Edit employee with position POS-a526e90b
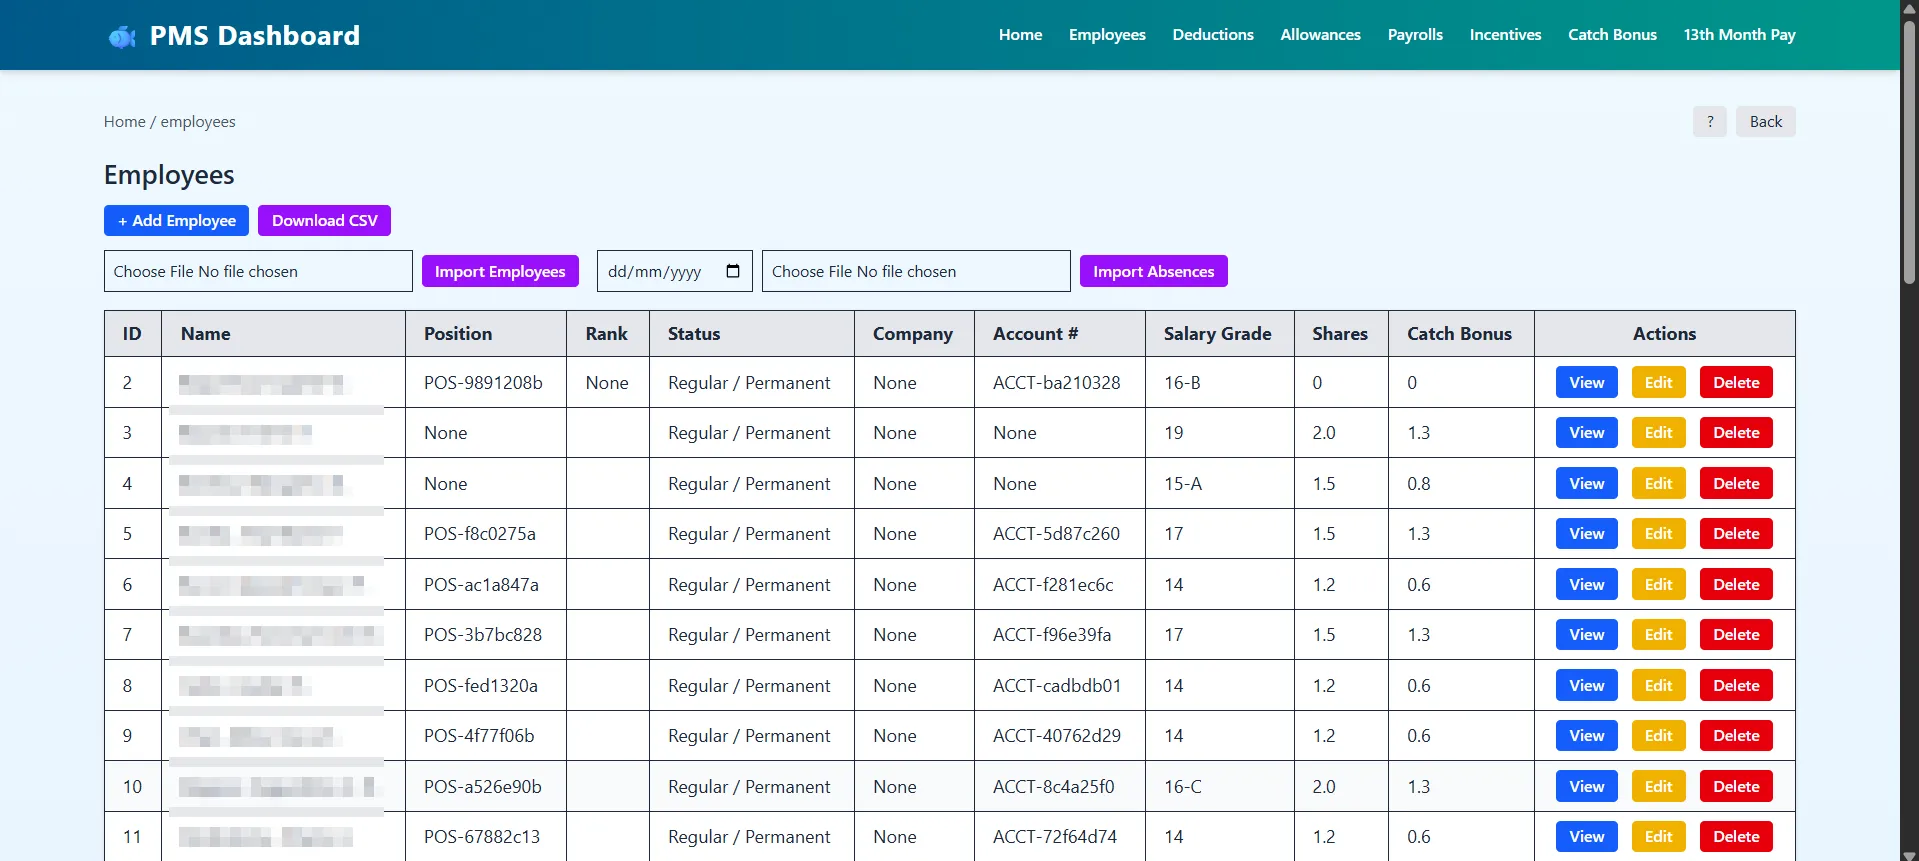1919x861 pixels. (1659, 787)
